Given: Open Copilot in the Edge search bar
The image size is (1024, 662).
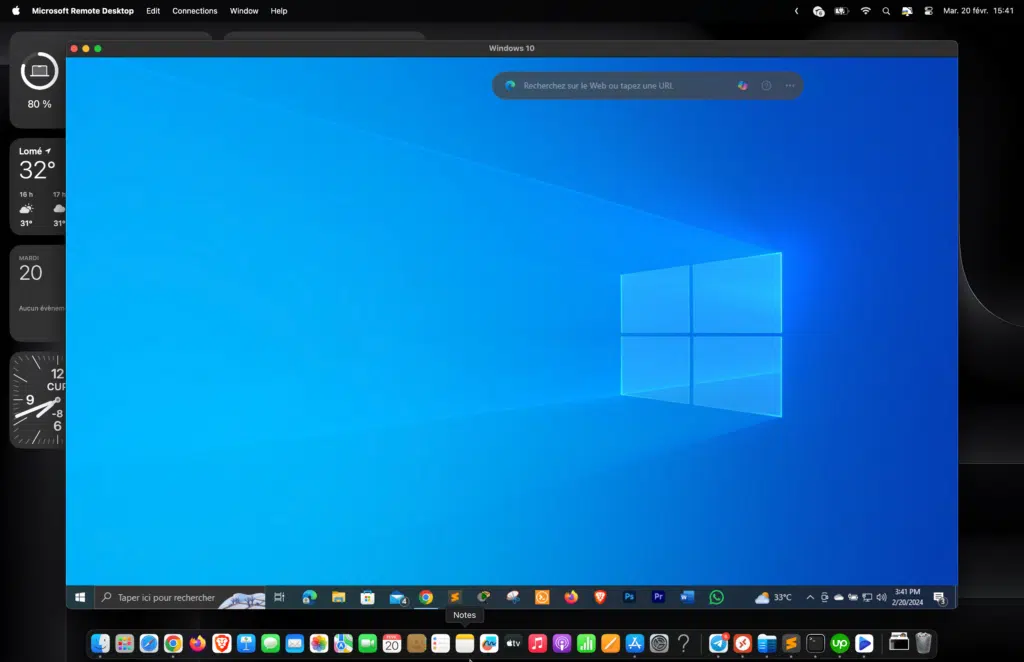Looking at the screenshot, I should pyautogui.click(x=743, y=86).
